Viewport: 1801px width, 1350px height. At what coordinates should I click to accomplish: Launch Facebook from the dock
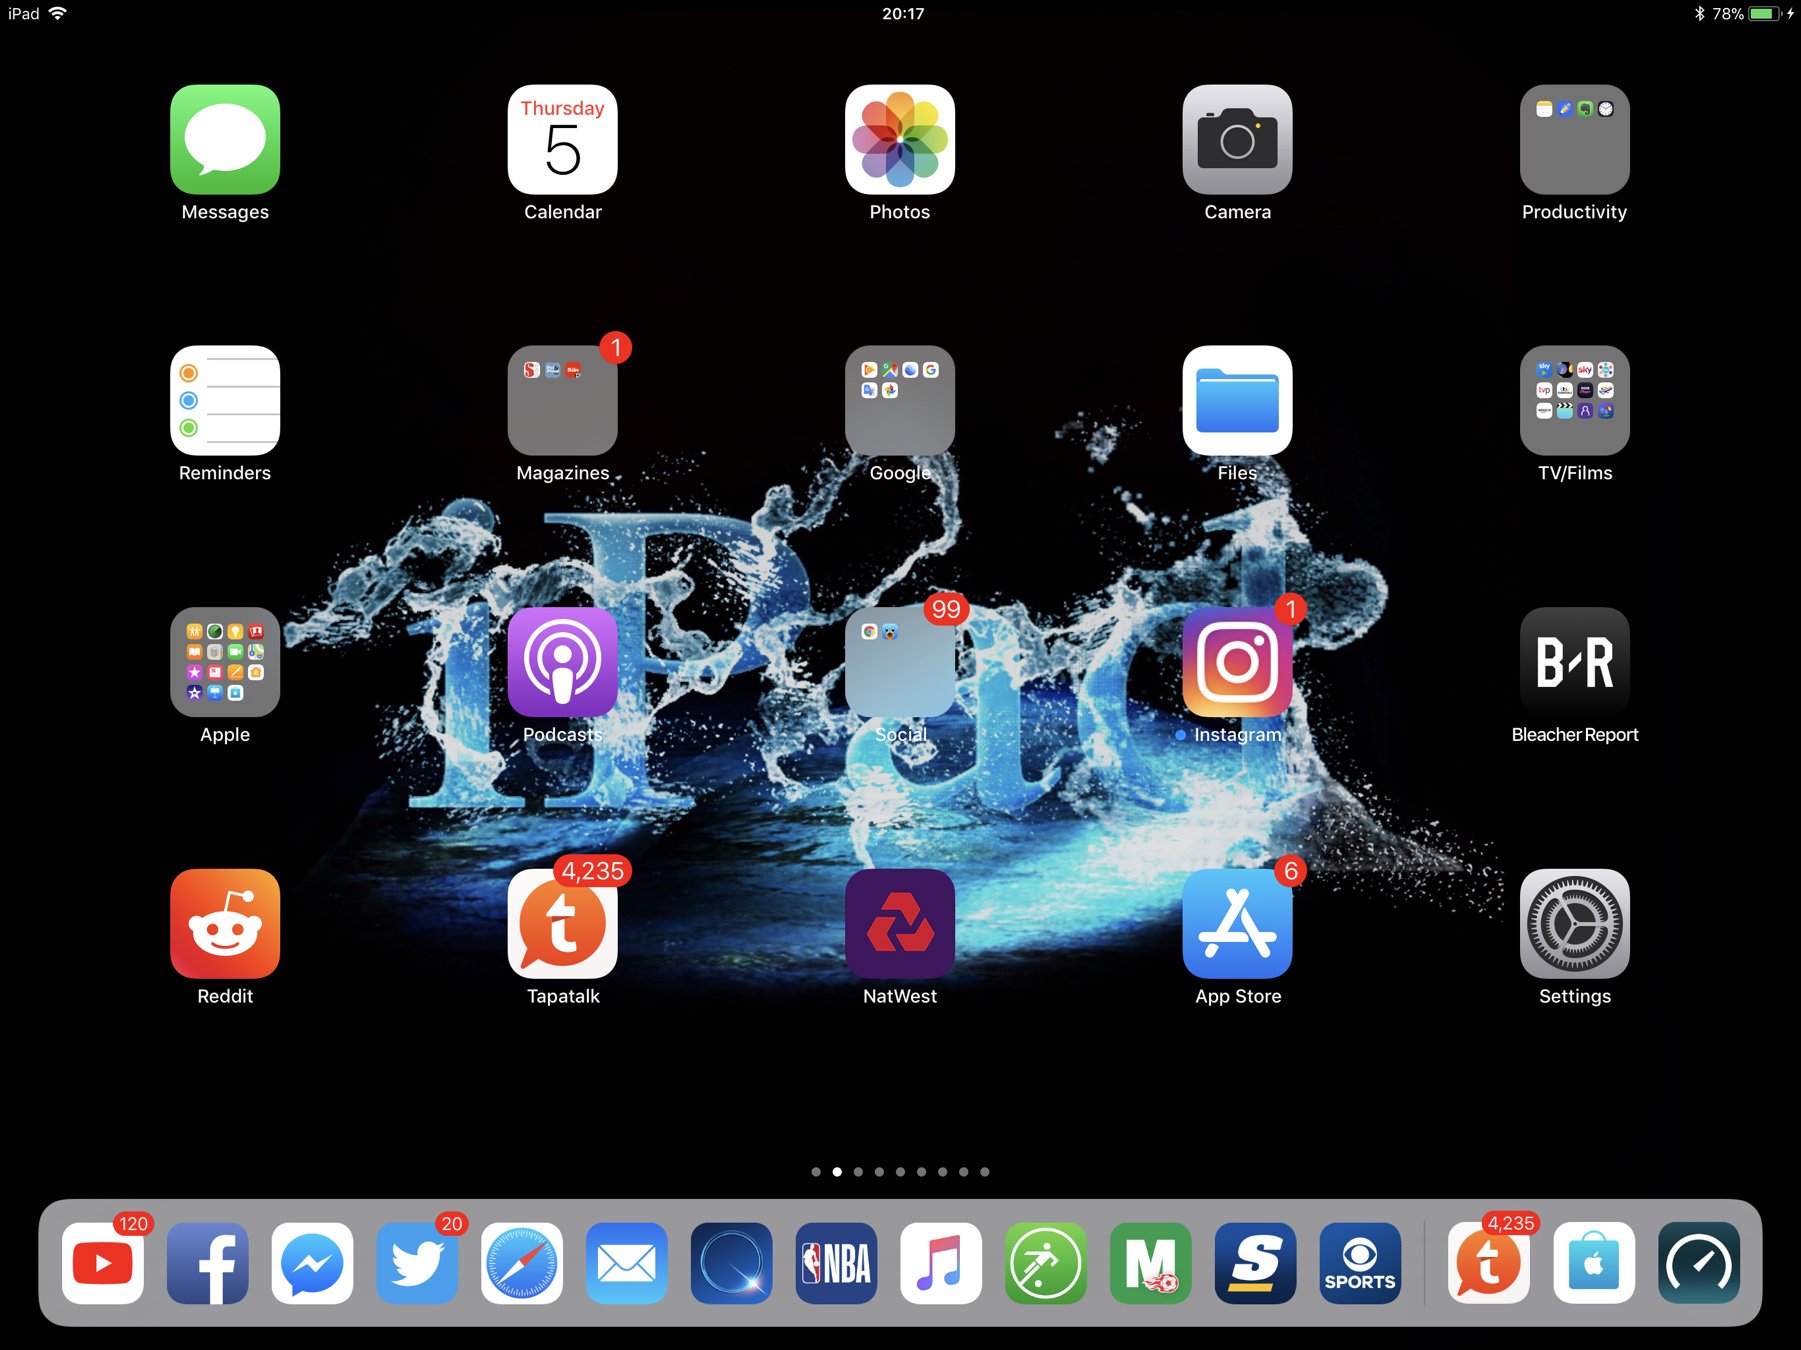pos(207,1263)
